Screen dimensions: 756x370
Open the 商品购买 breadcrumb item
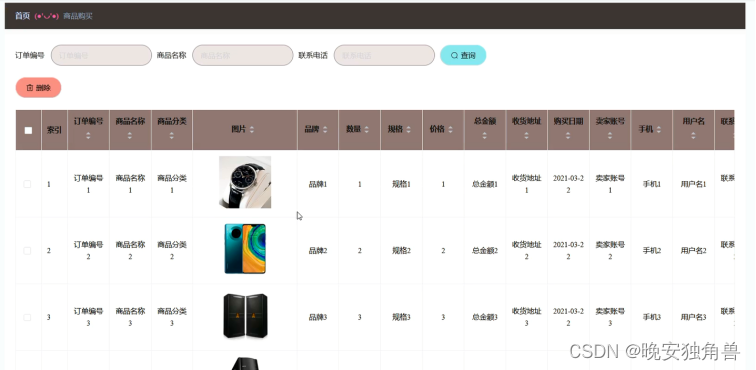pos(78,16)
